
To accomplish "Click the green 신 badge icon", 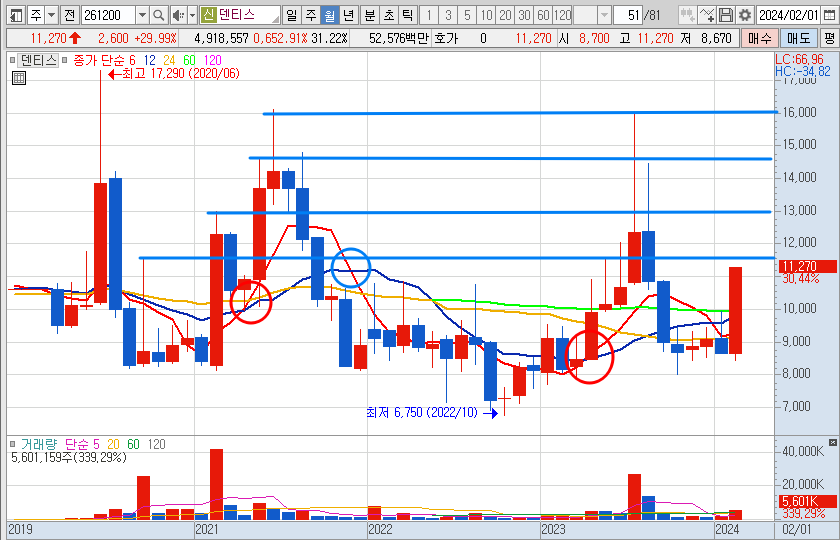I will pyautogui.click(x=209, y=15).
